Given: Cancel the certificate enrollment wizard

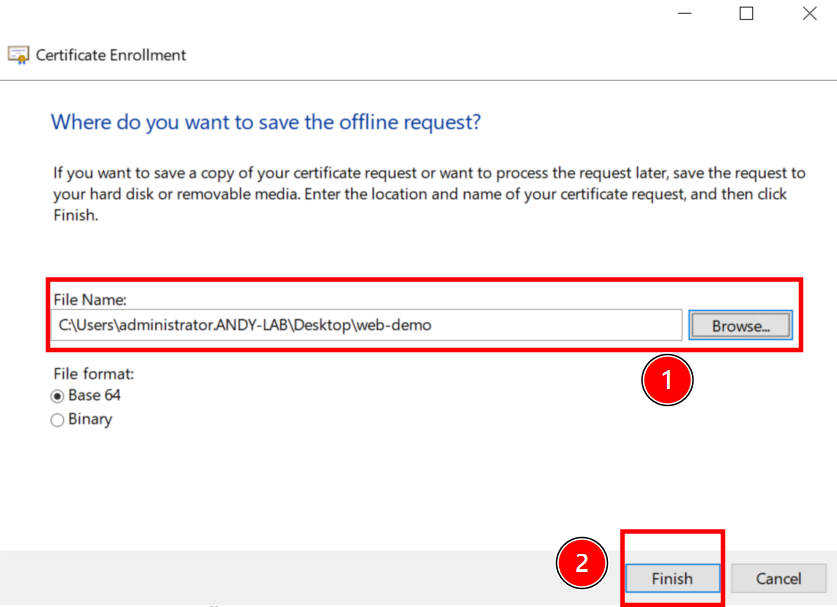Looking at the screenshot, I should coord(778,578).
